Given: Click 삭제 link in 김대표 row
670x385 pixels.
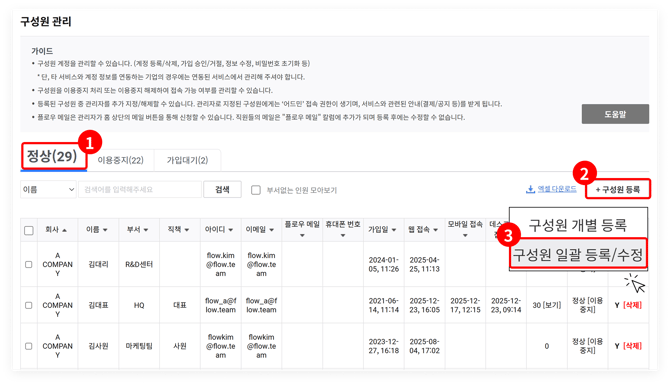Looking at the screenshot, I should pos(632,305).
